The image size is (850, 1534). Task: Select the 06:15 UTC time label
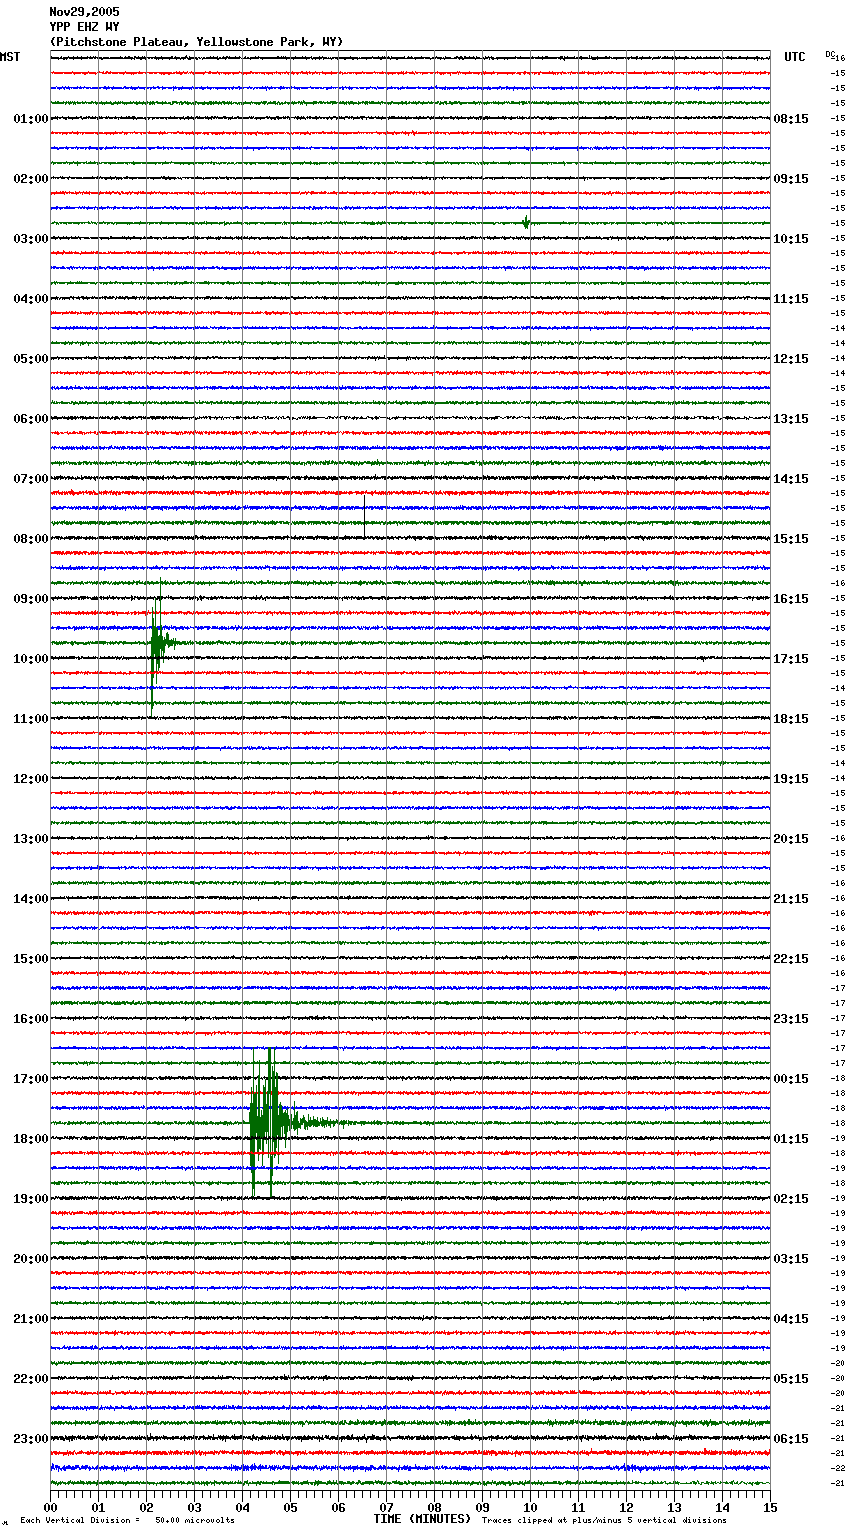[791, 1439]
